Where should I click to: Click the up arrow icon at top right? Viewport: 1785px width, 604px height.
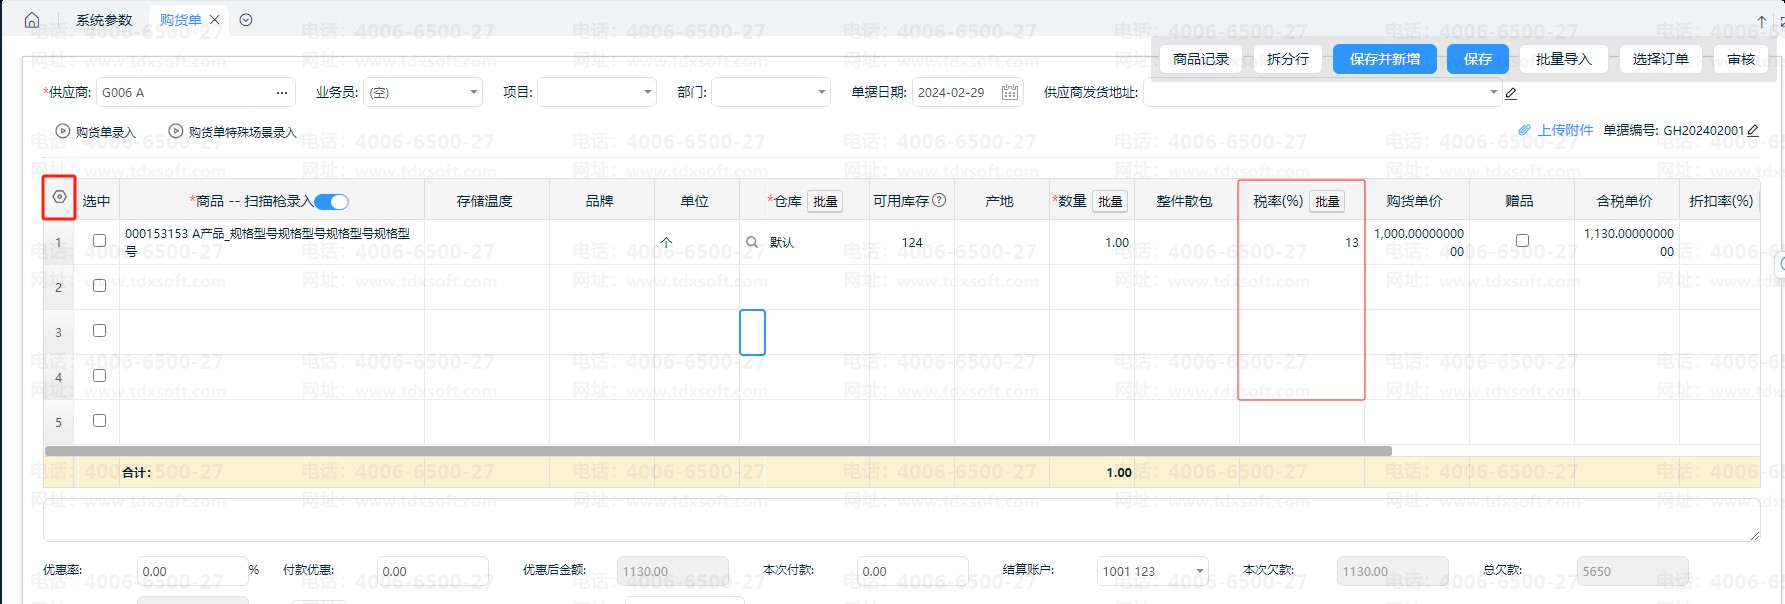click(x=1762, y=21)
